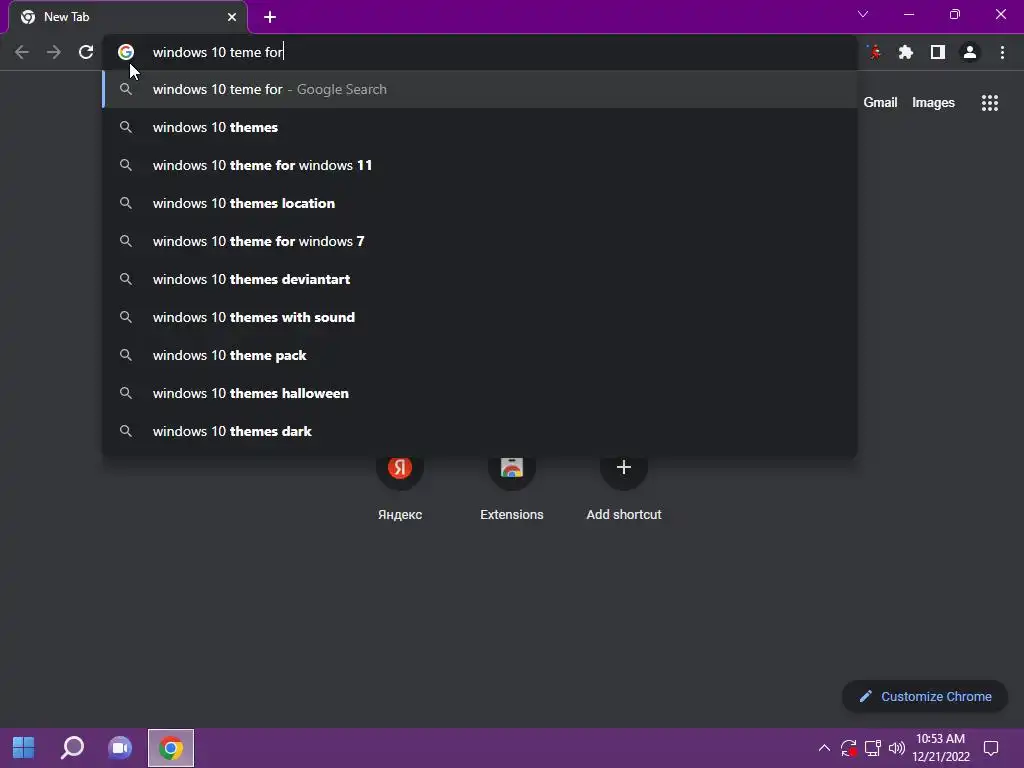The width and height of the screenshot is (1024, 768).
Task: Click the sync status tray icon
Action: pyautogui.click(x=848, y=748)
